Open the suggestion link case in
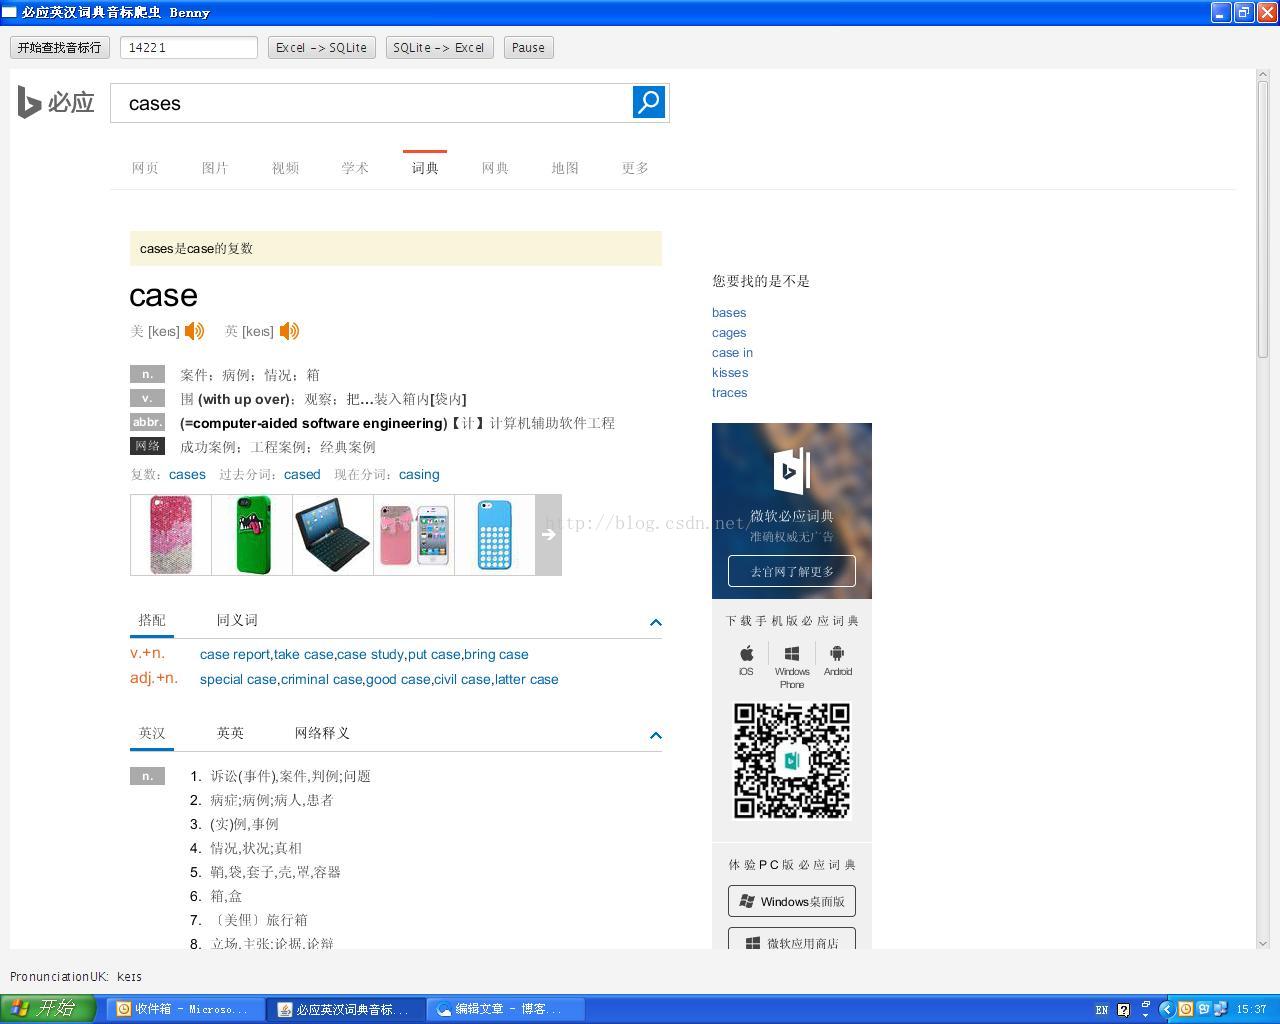Viewport: 1280px width, 1024px height. (732, 352)
